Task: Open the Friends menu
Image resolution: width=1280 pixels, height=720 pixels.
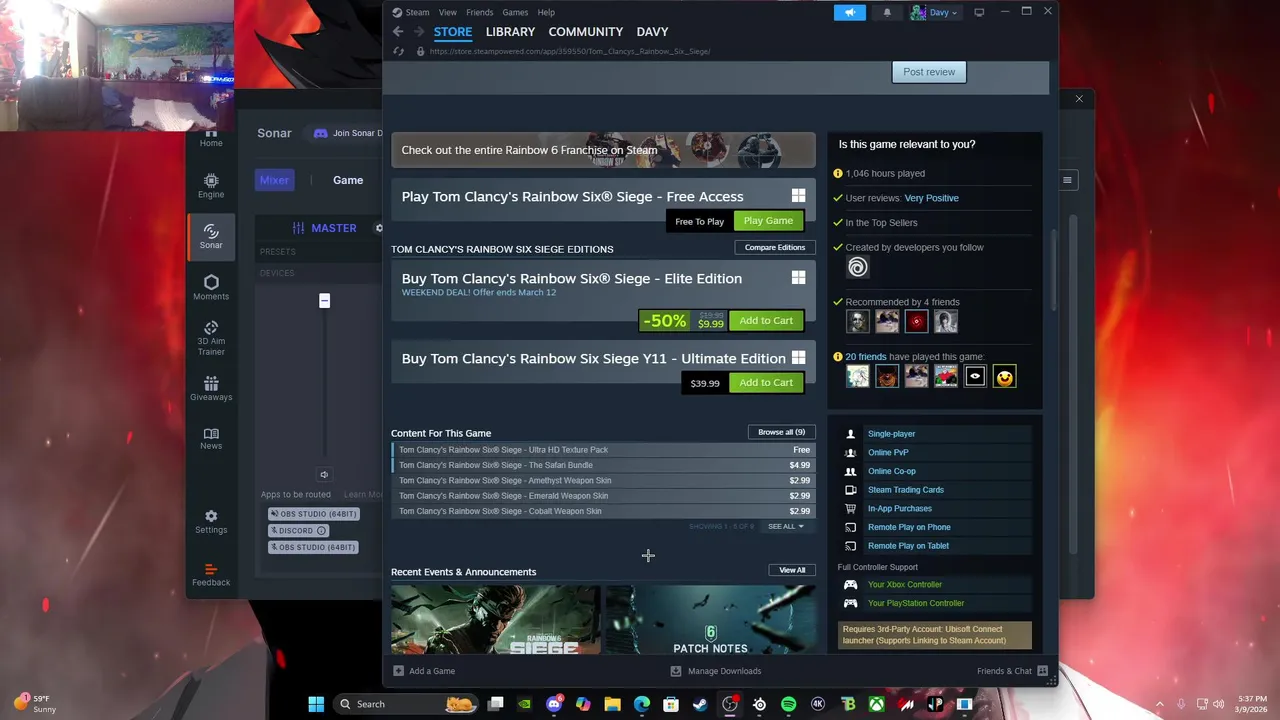Action: (479, 12)
